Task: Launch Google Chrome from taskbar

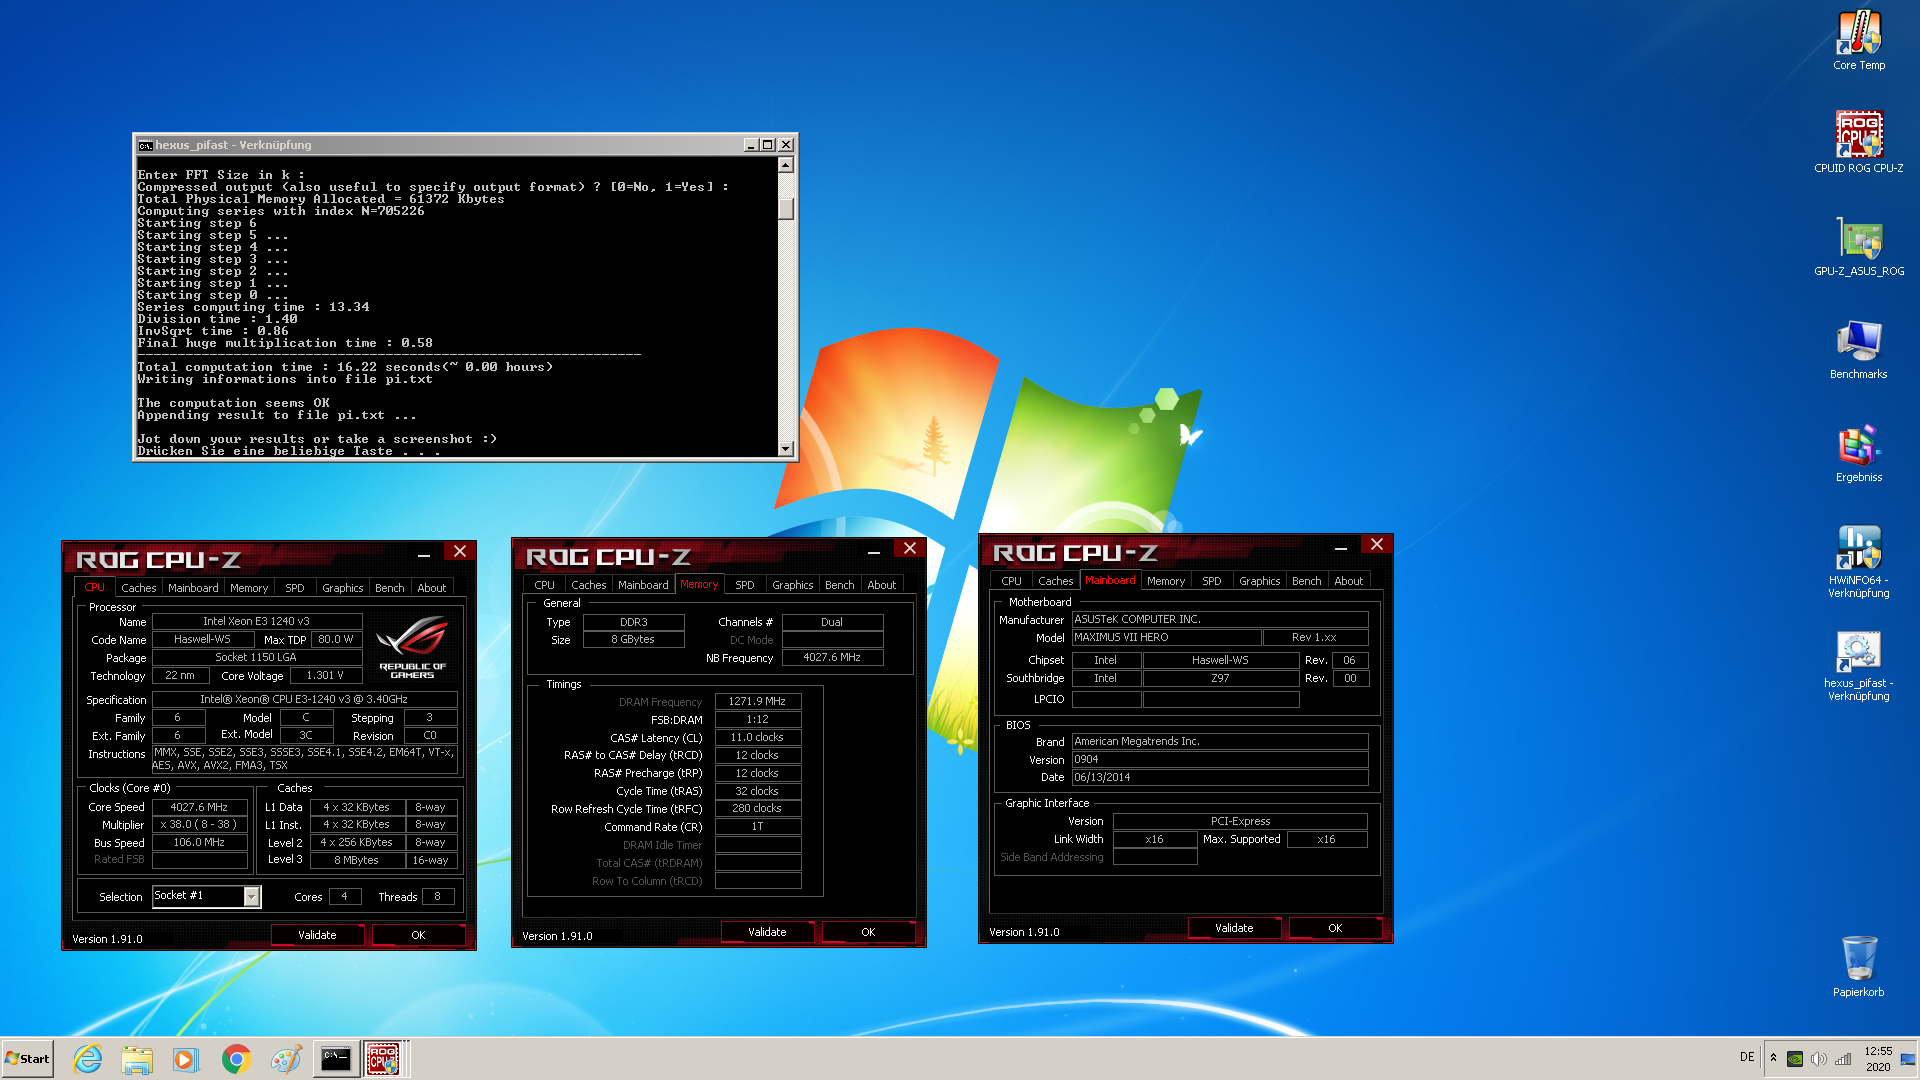Action: pyautogui.click(x=236, y=1059)
